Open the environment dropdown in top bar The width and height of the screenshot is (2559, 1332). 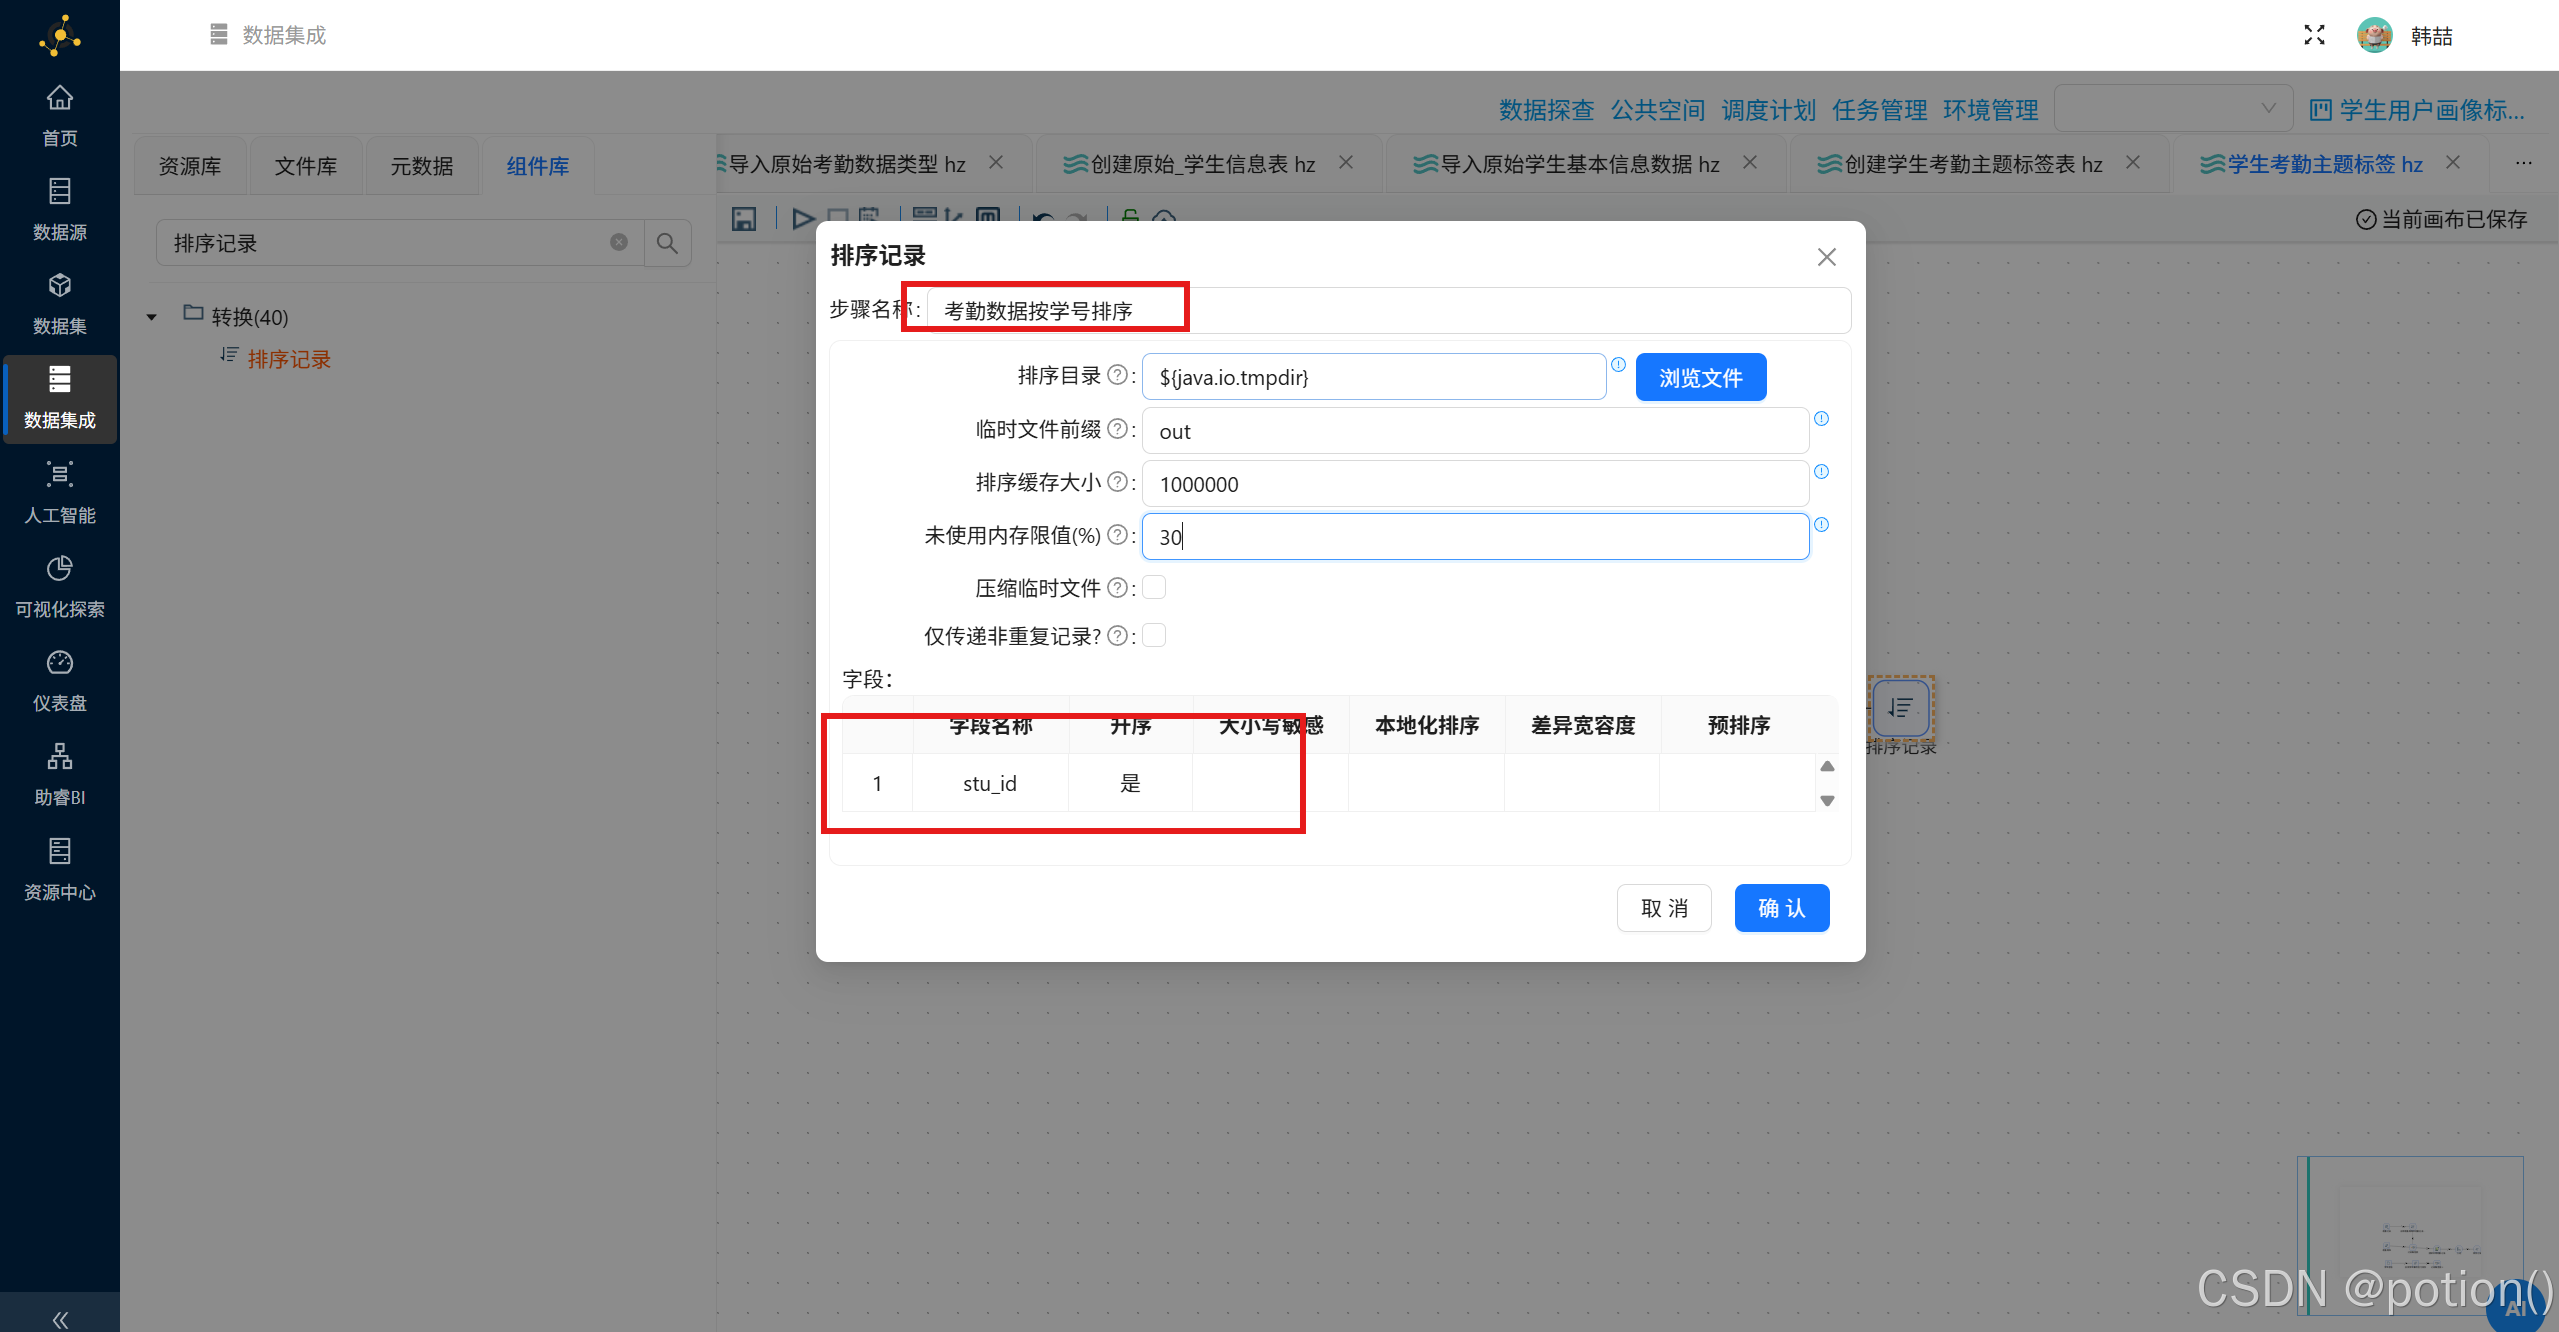(2173, 108)
